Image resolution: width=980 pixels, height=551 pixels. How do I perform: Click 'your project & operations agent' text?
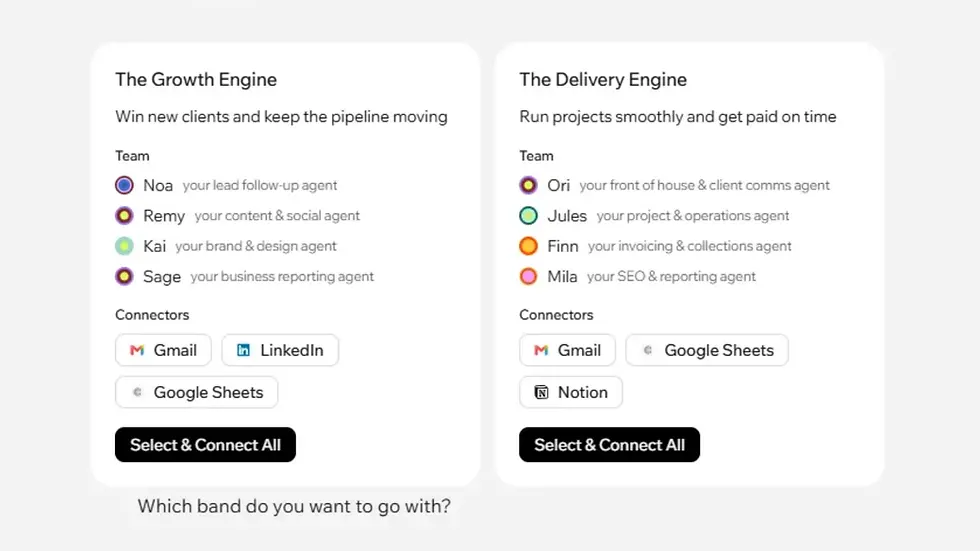692,216
